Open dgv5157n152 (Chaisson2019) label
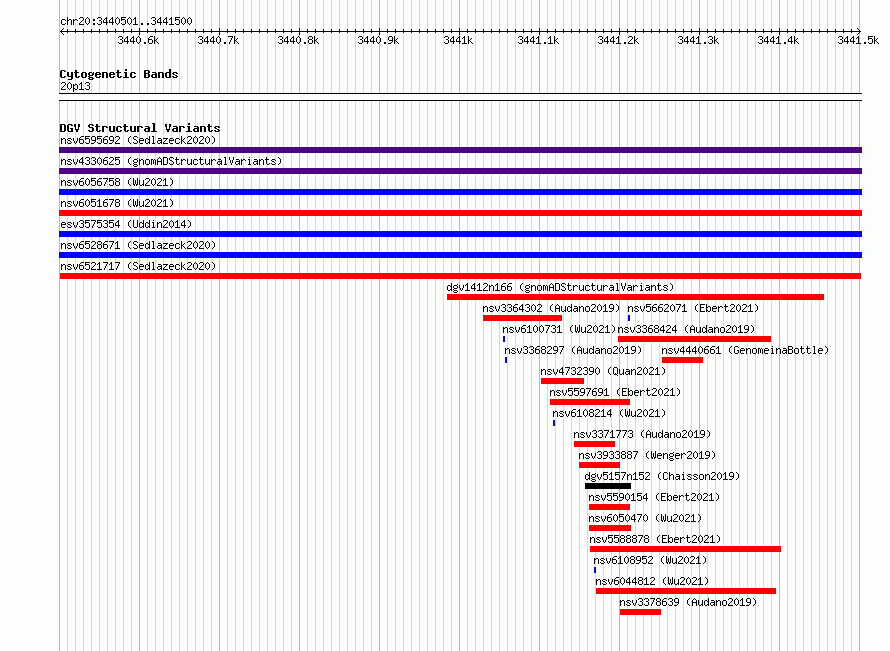The width and height of the screenshot is (890, 651). pyautogui.click(x=662, y=476)
